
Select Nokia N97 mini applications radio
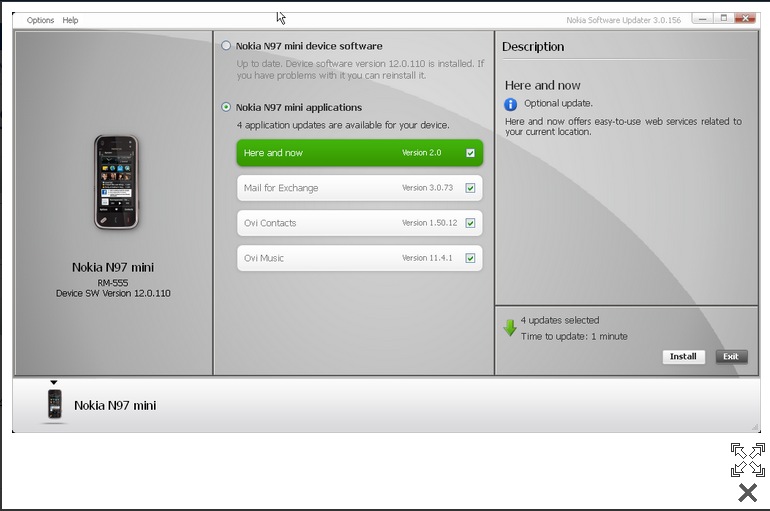click(x=226, y=107)
